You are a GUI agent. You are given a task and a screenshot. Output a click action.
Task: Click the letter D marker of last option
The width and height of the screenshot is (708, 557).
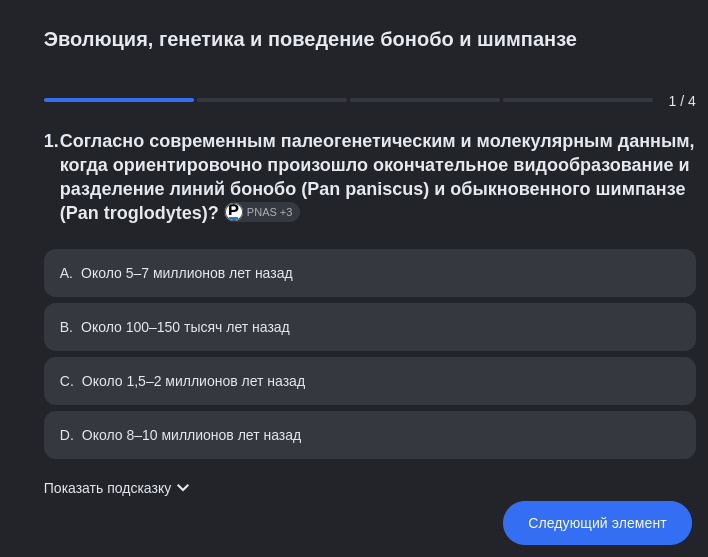click(66, 435)
